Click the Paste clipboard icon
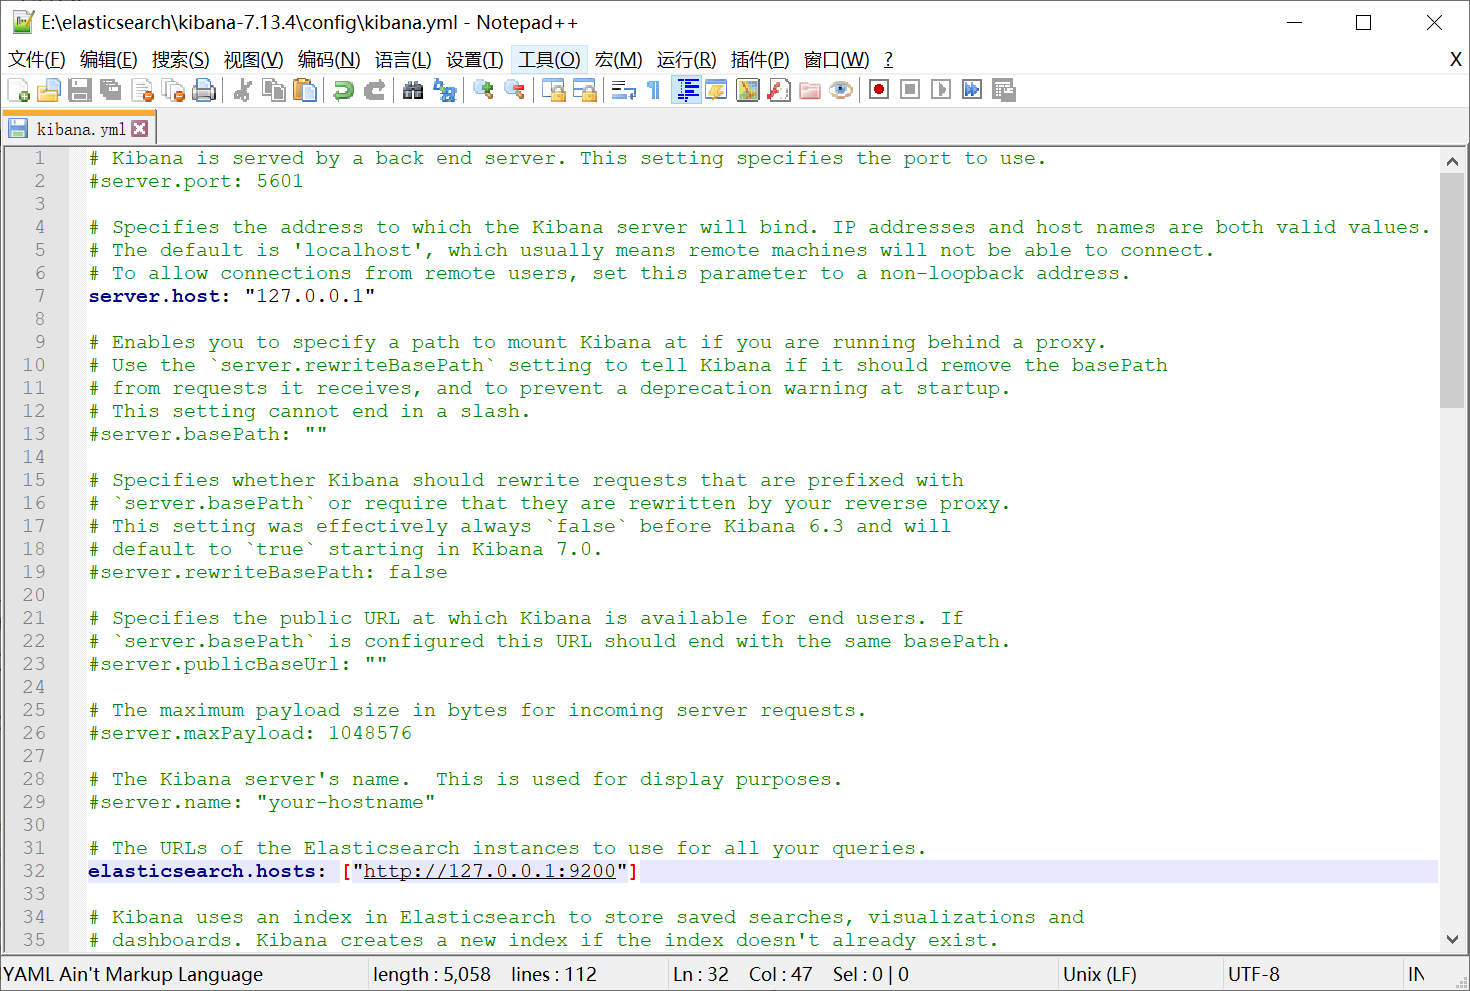Viewport: 1470px width, 991px height. [x=304, y=90]
